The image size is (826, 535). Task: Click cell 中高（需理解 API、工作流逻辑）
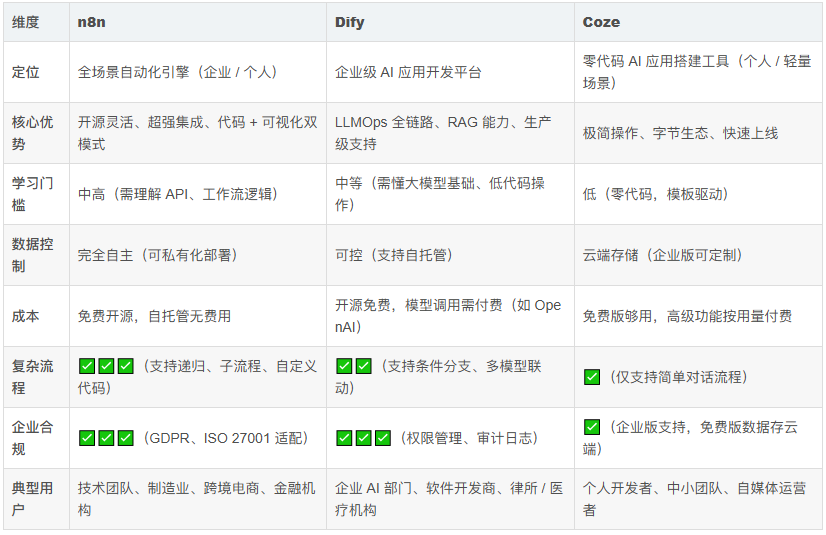click(x=198, y=194)
